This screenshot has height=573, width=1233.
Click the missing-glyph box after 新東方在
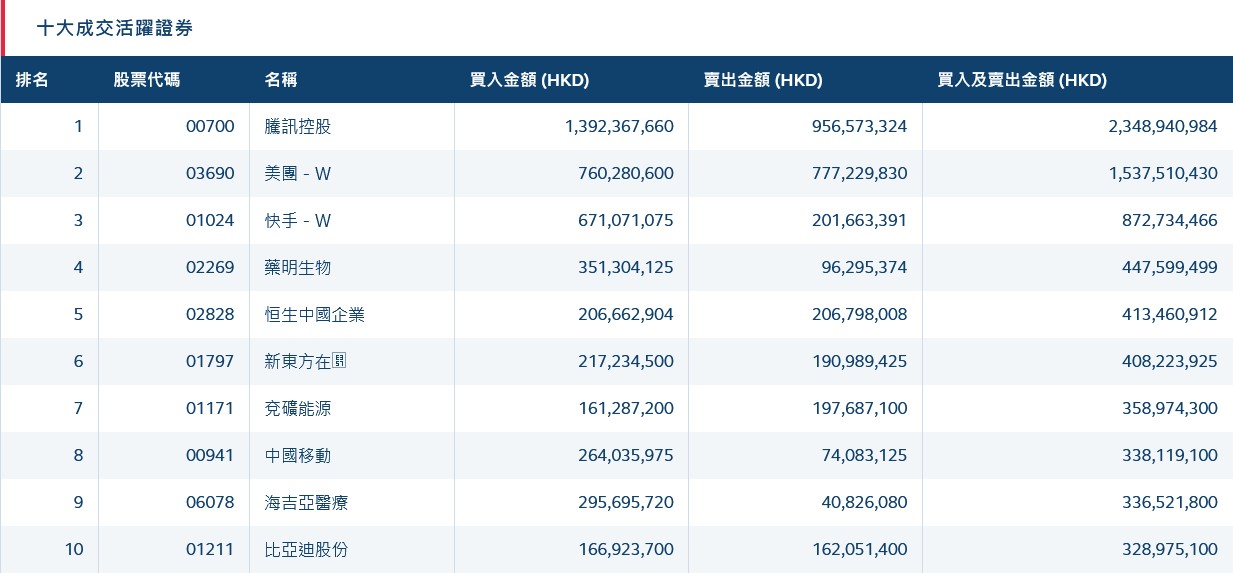click(339, 362)
